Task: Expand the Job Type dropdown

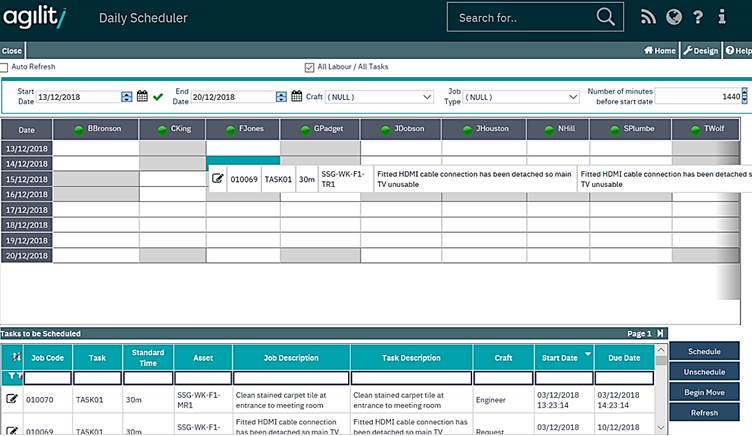Action: coord(573,97)
